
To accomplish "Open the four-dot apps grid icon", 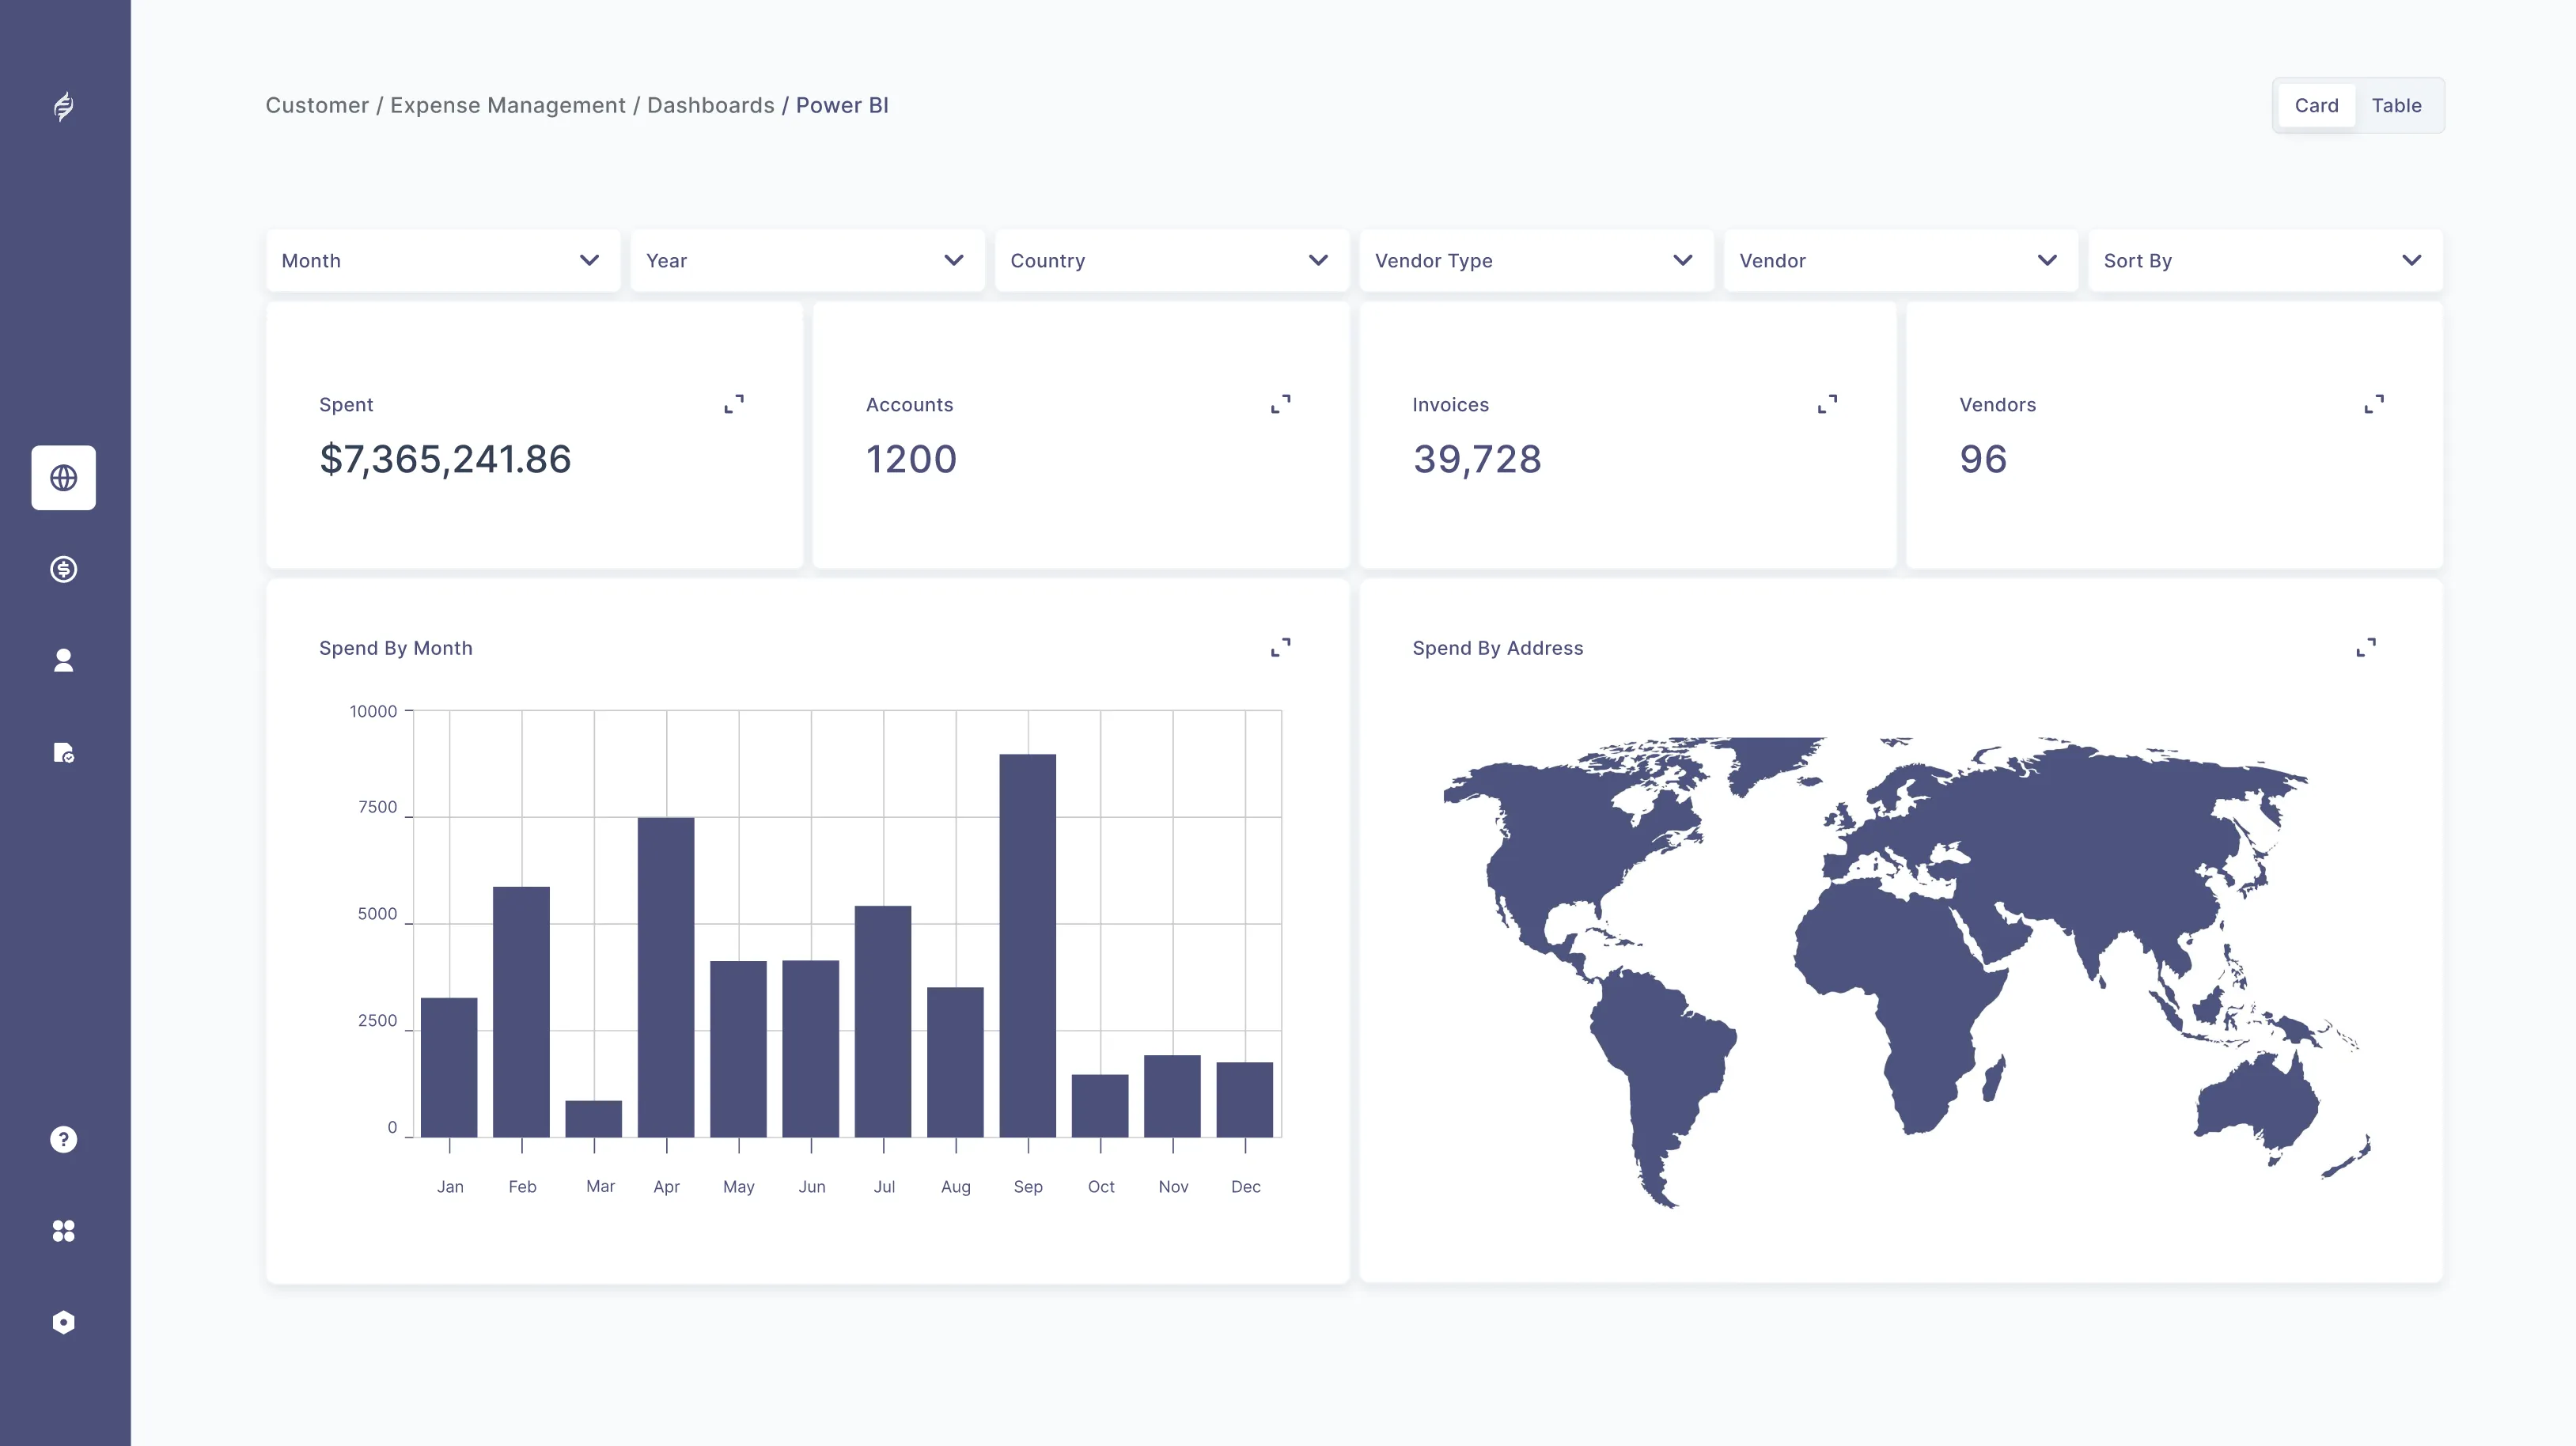I will tap(63, 1231).
